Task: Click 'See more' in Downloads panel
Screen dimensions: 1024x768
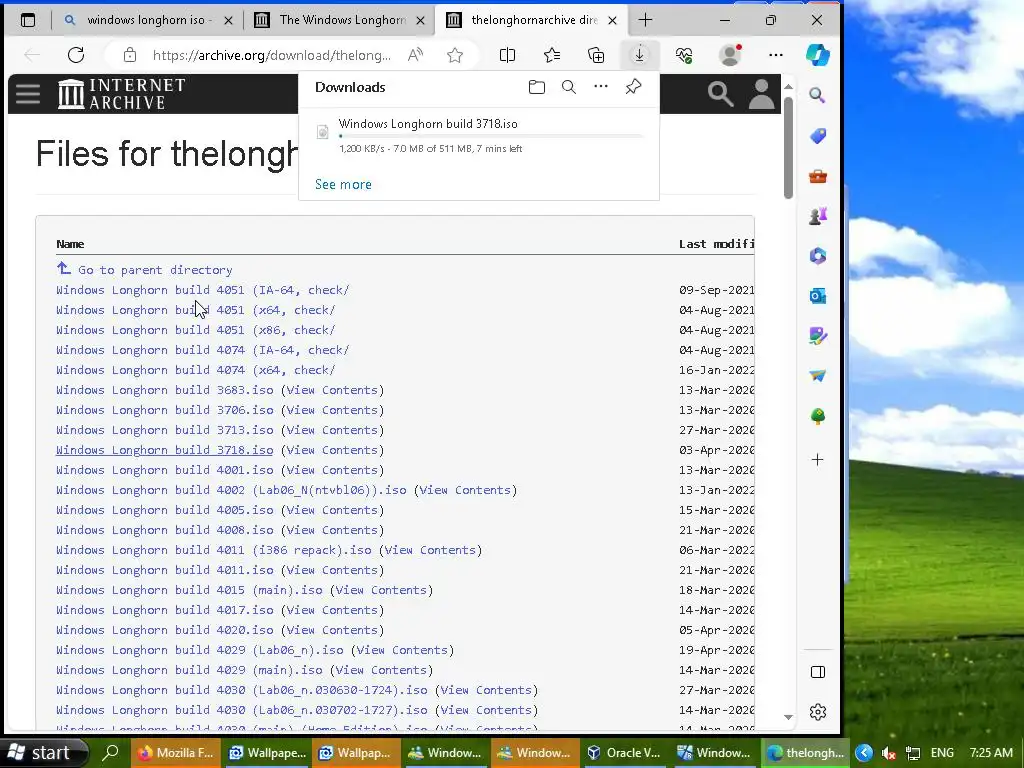Action: coord(344,184)
